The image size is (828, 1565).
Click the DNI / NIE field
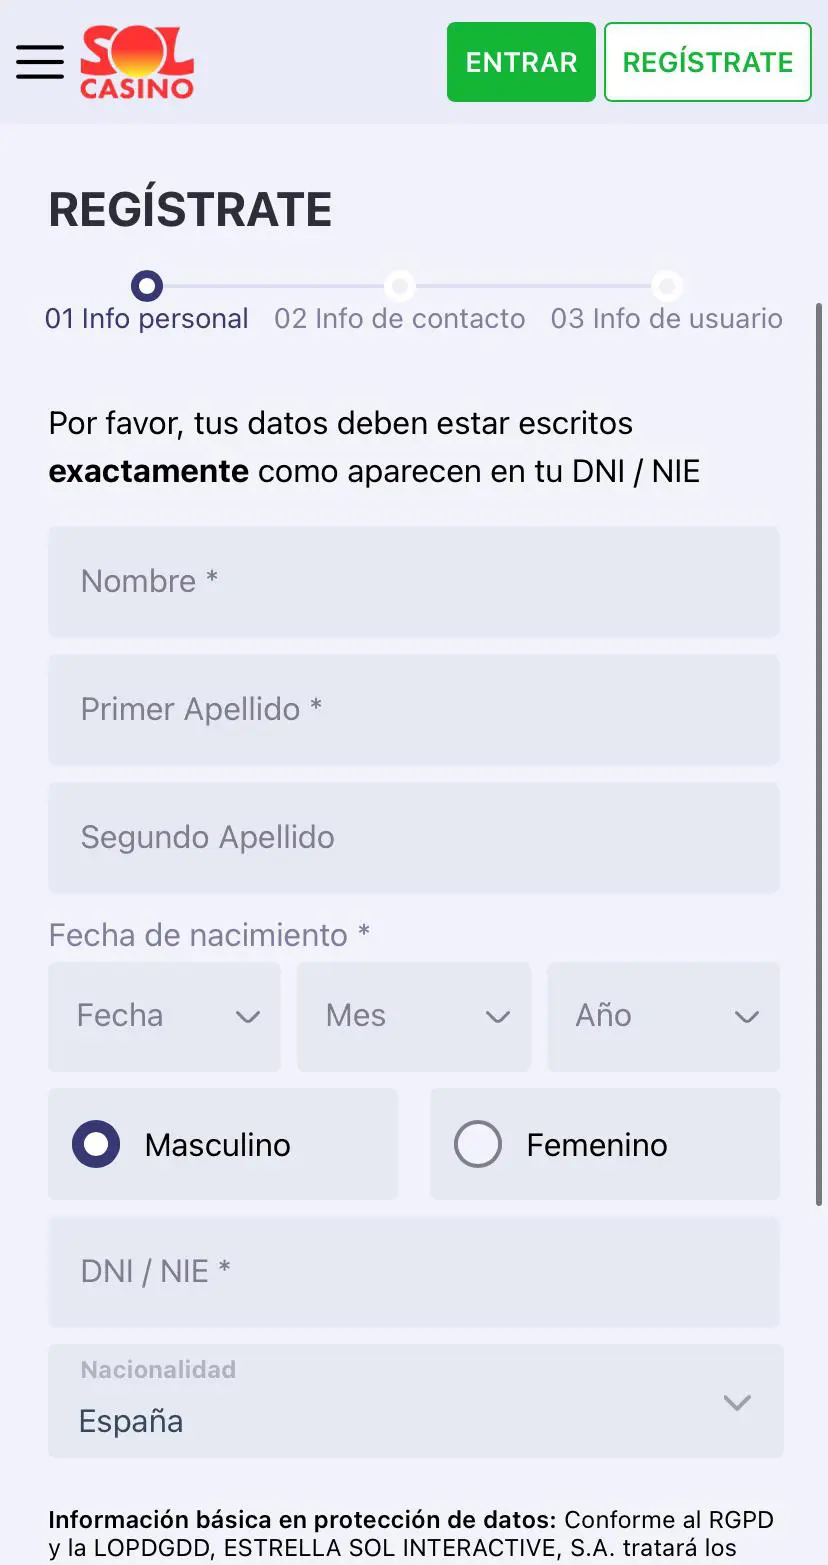click(x=413, y=1272)
